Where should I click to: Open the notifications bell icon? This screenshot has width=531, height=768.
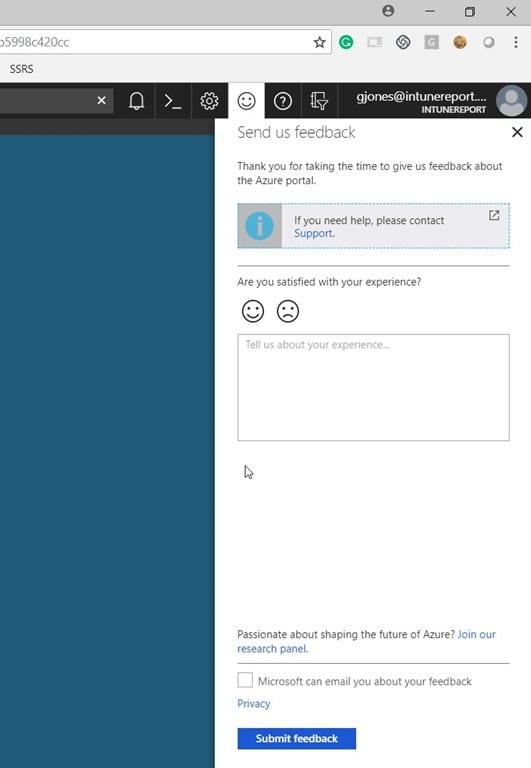pos(136,101)
